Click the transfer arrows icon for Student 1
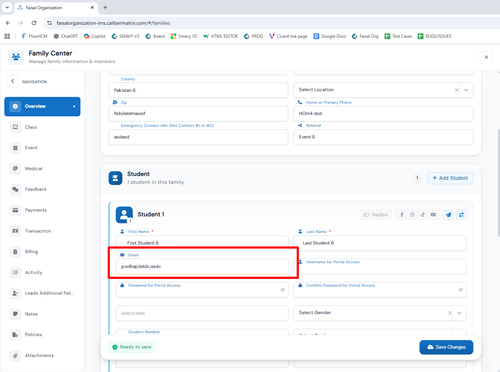This screenshot has height=372, width=500. tap(461, 215)
